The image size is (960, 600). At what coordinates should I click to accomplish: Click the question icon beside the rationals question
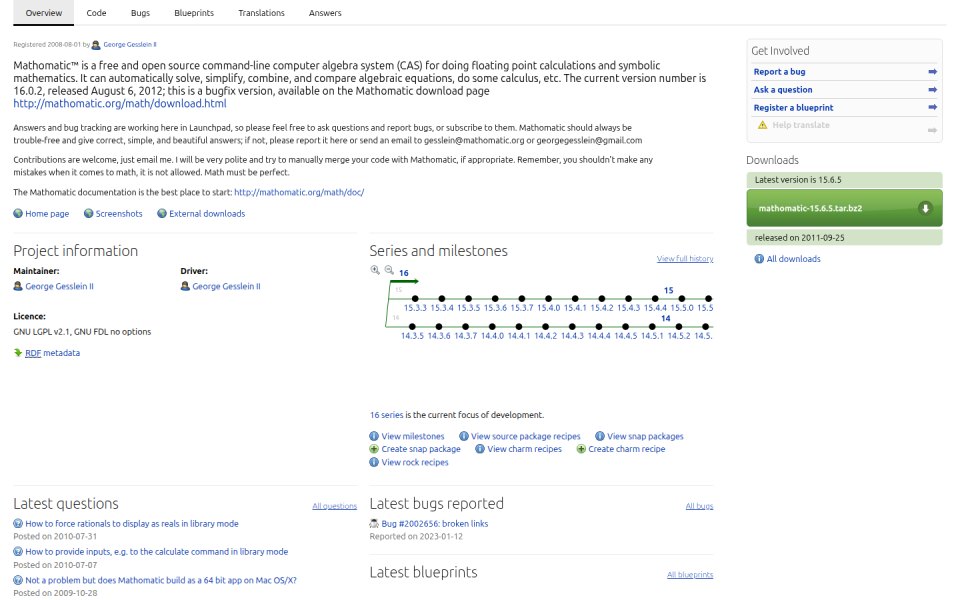coord(18,523)
